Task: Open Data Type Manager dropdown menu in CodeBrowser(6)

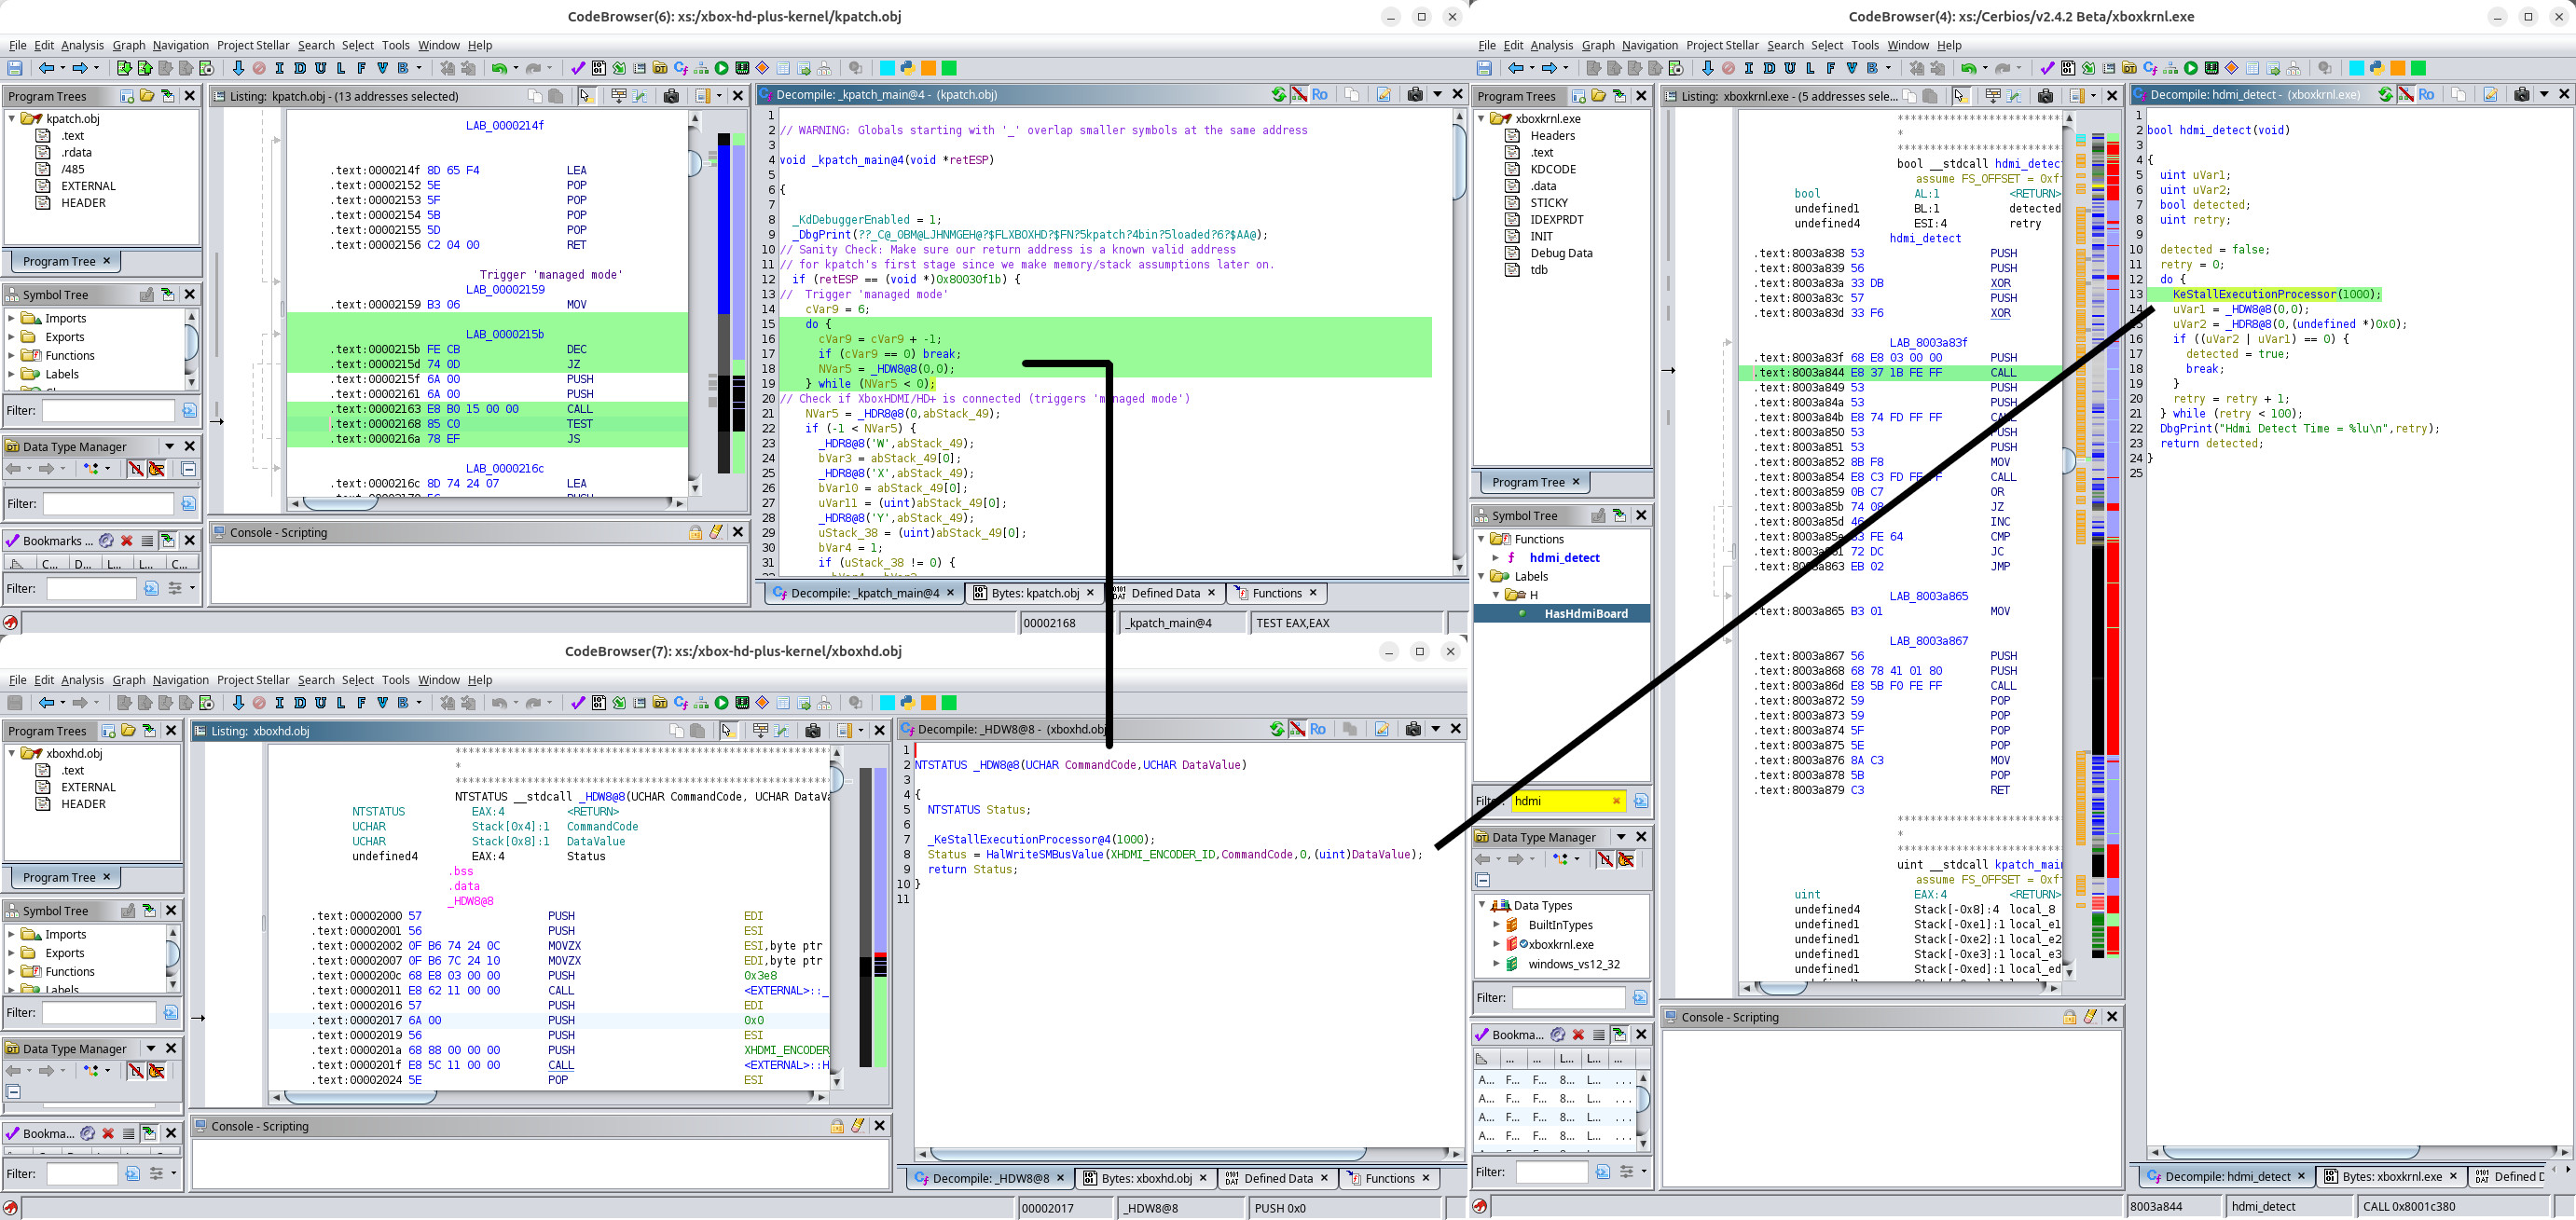Action: [169, 446]
